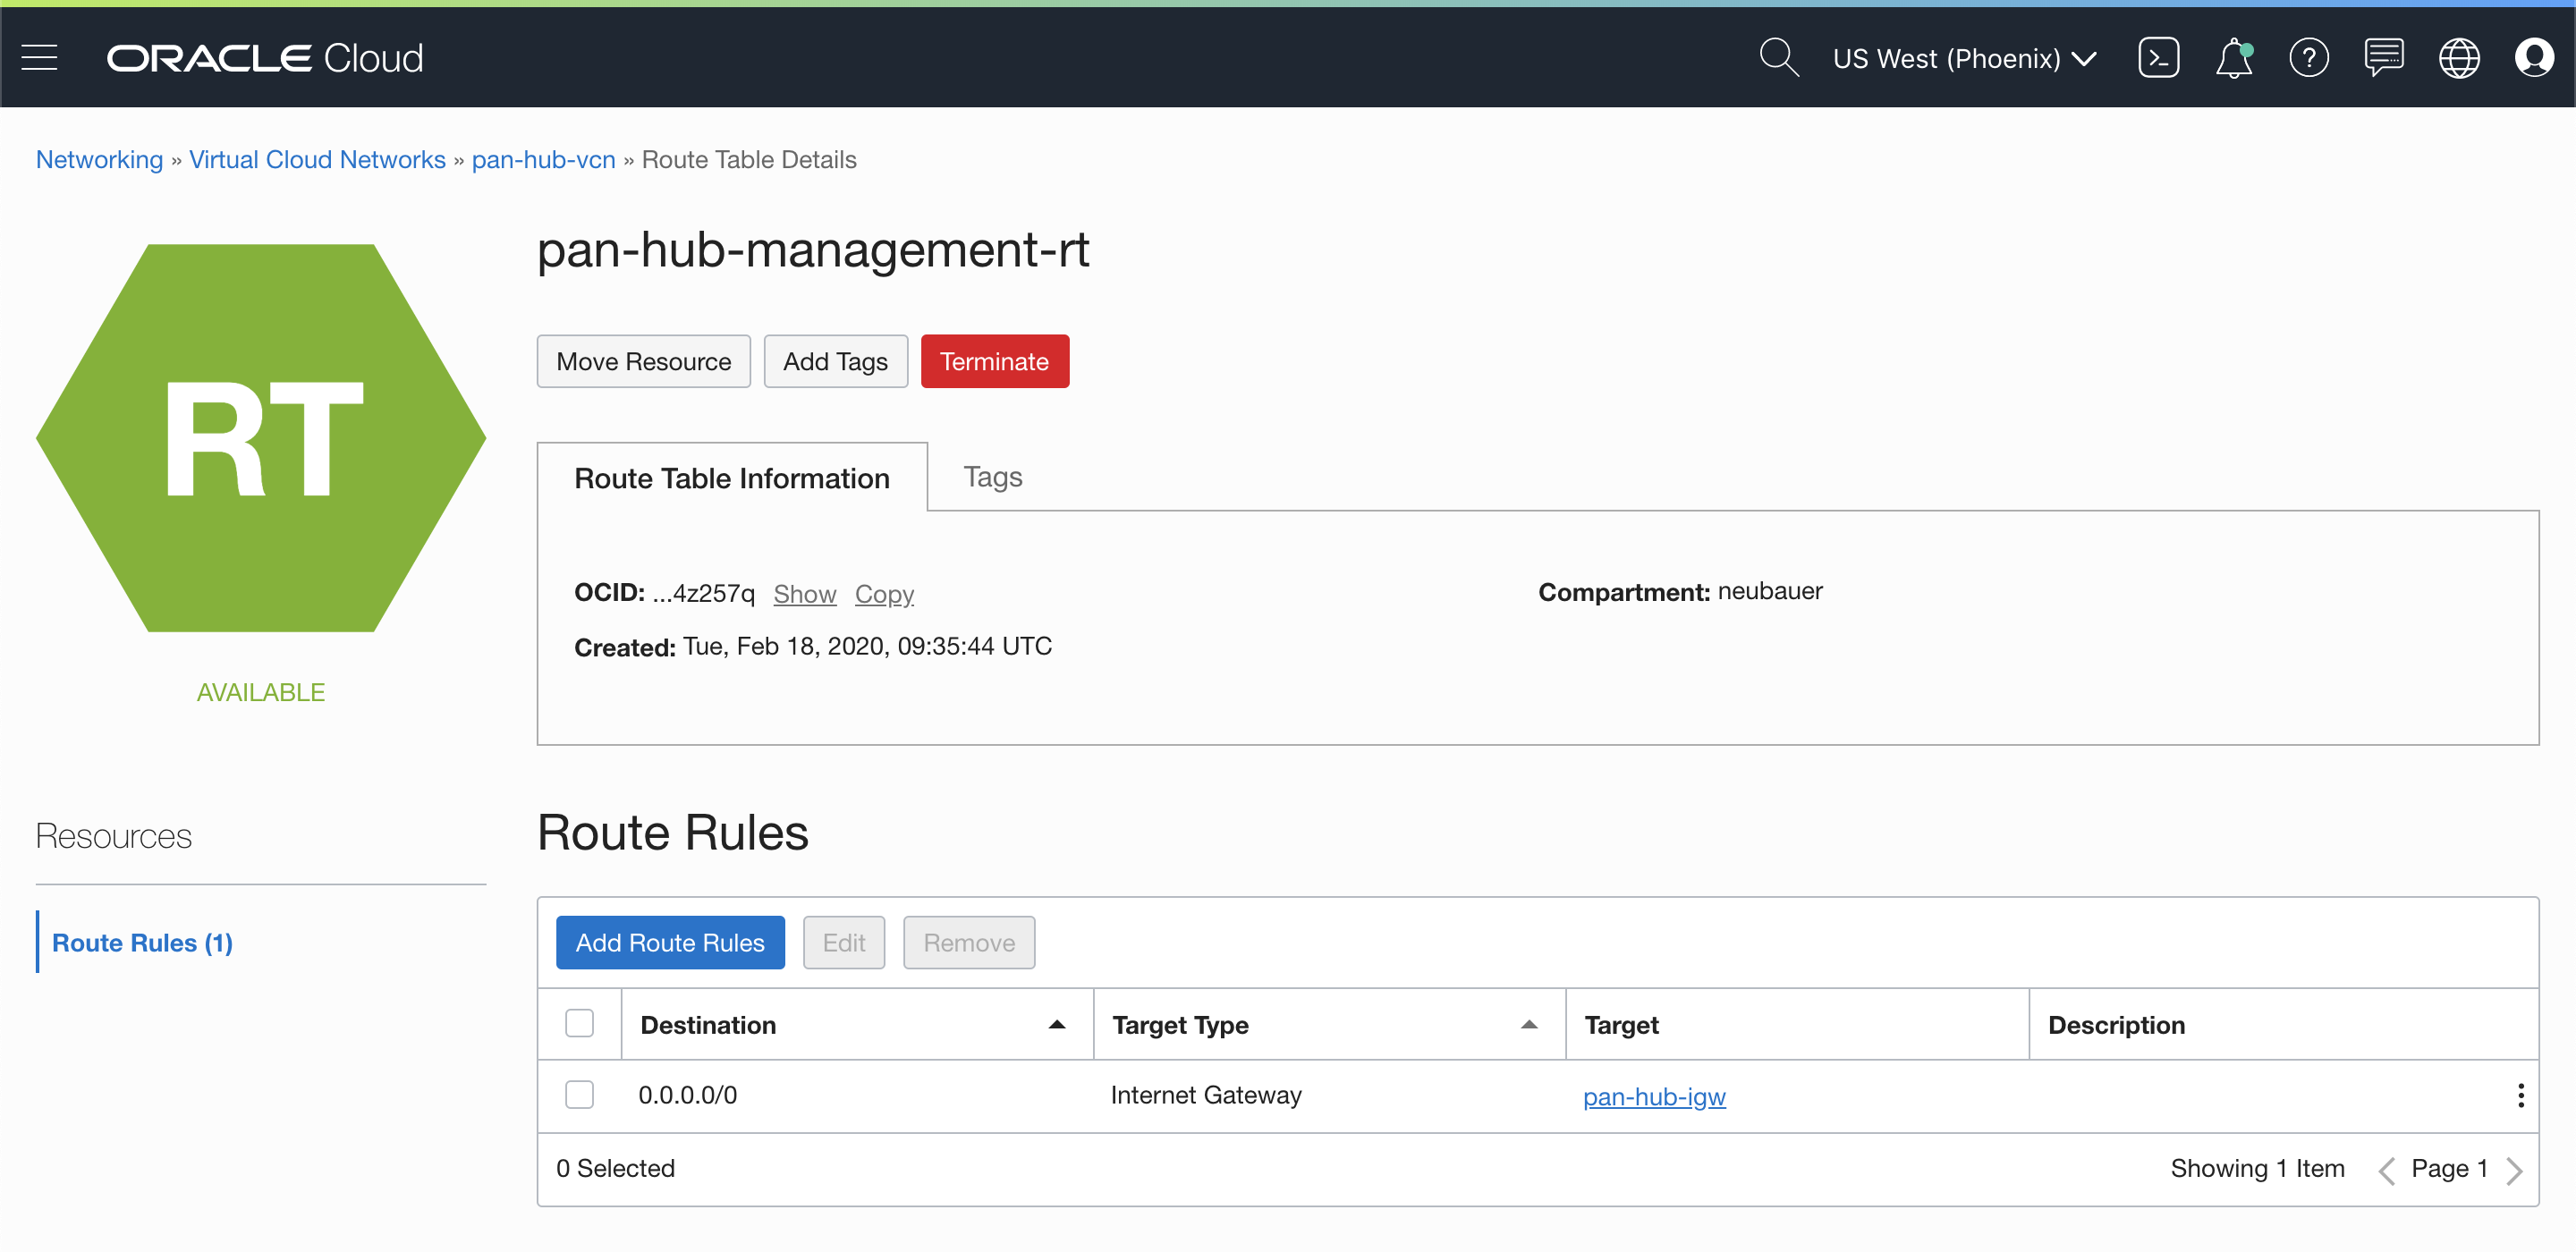
Task: Expand the US West (Phoenix) region dropdown
Action: click(x=1964, y=58)
